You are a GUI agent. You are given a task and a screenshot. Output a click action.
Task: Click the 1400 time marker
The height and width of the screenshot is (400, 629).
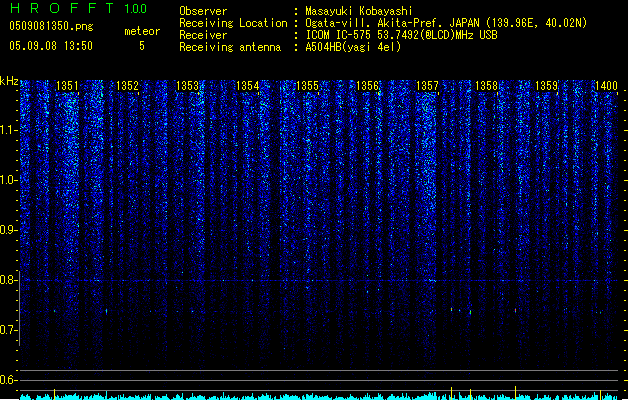(606, 86)
